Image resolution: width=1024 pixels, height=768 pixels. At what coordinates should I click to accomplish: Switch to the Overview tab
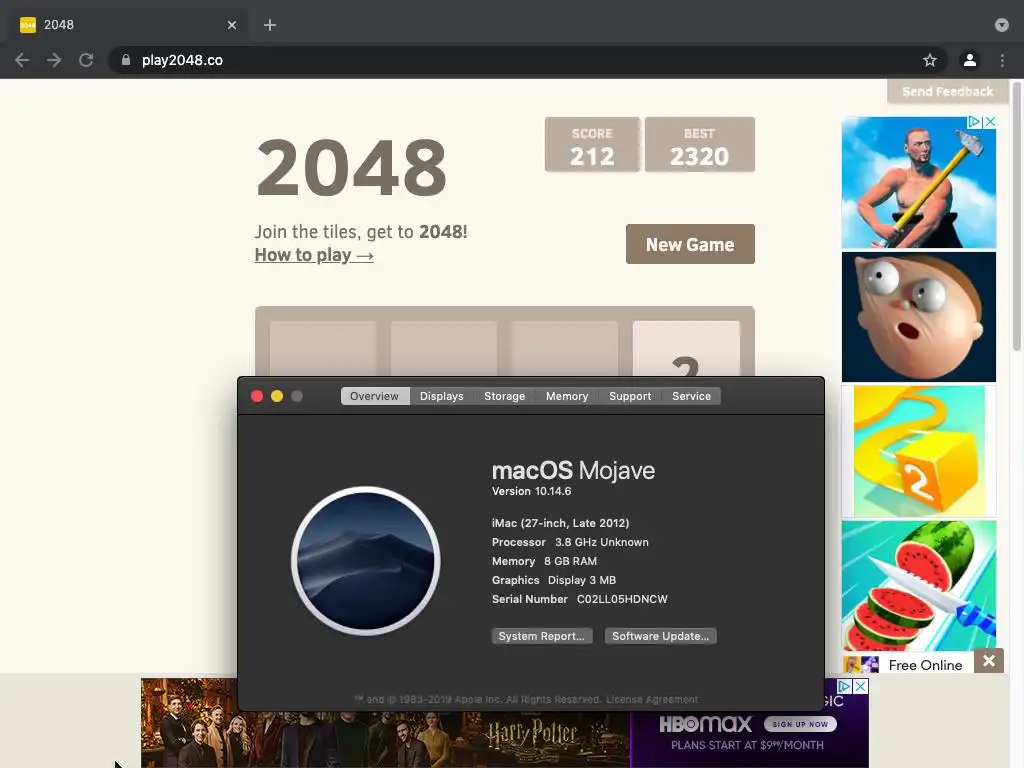(x=374, y=396)
